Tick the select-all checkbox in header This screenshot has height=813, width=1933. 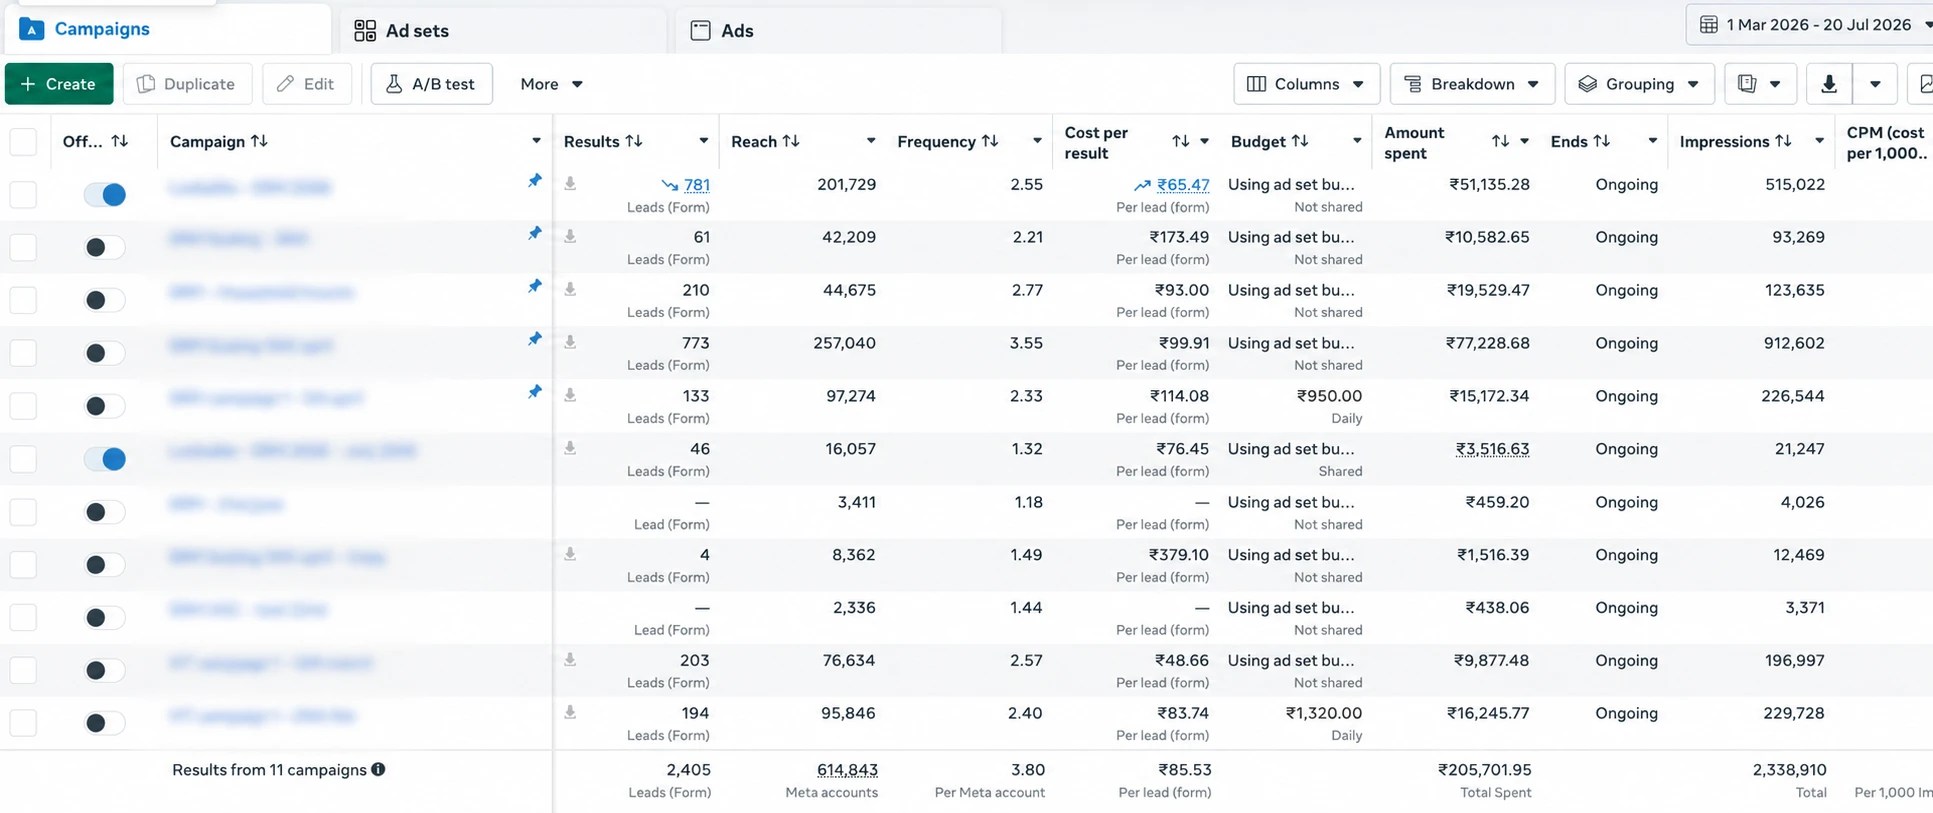23,141
